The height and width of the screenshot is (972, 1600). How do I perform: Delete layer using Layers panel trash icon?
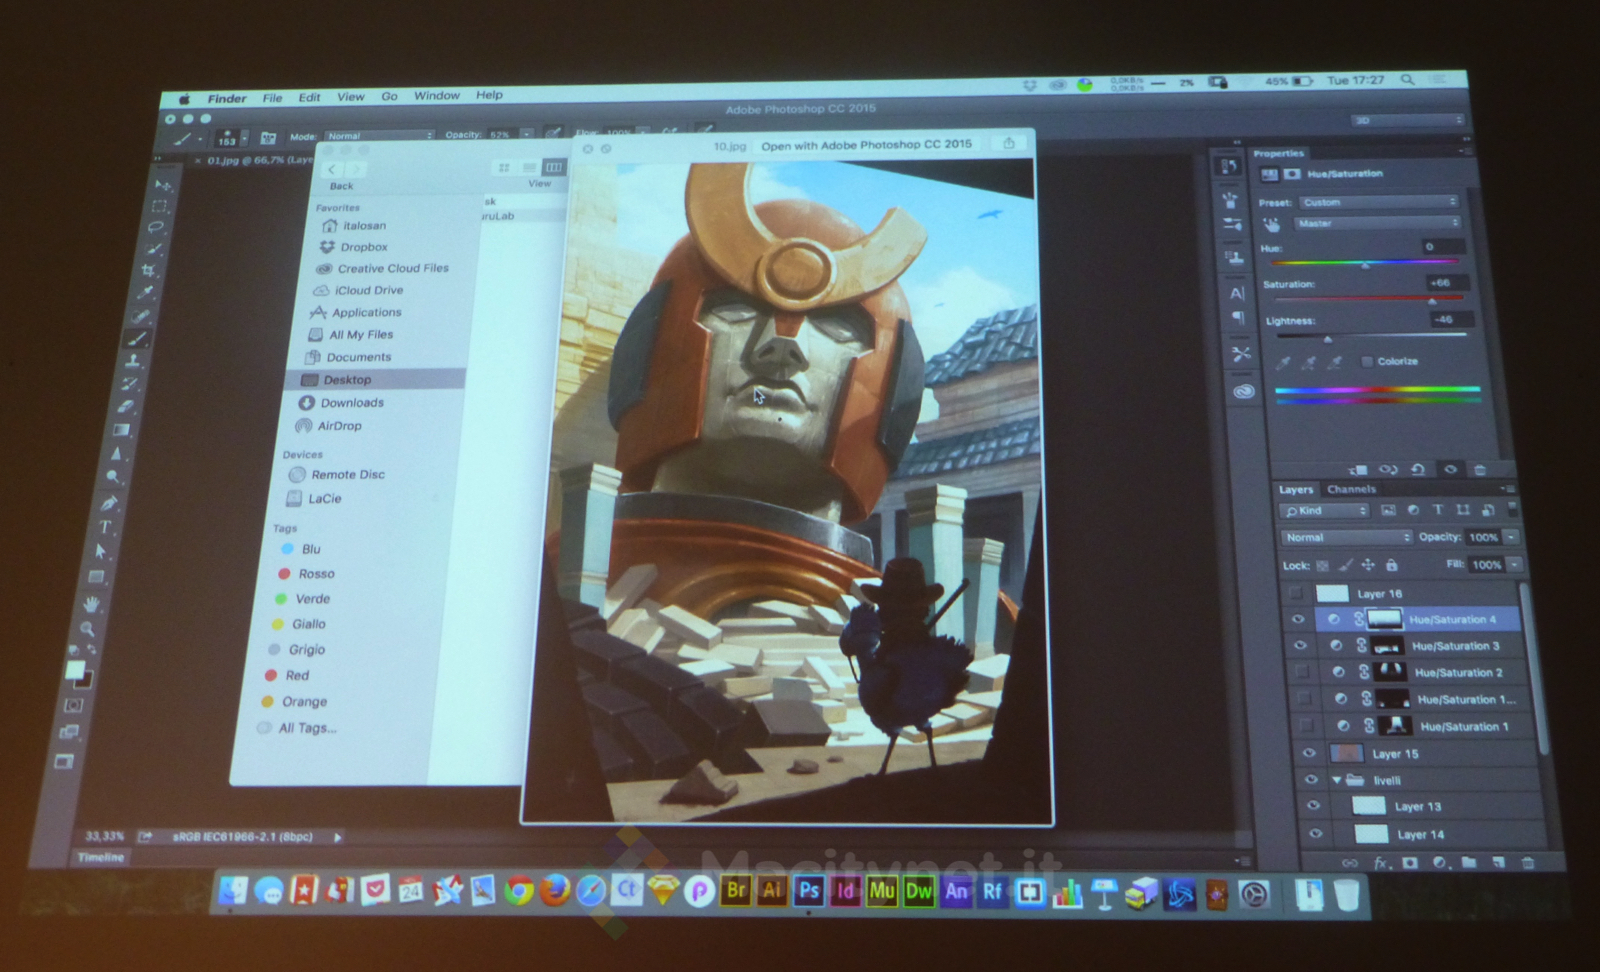pyautogui.click(x=1527, y=862)
